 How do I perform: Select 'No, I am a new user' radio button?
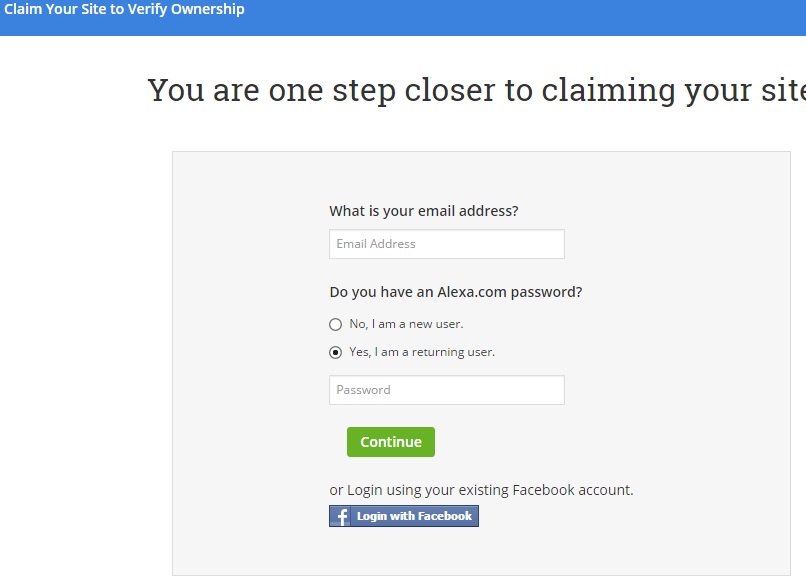(336, 324)
